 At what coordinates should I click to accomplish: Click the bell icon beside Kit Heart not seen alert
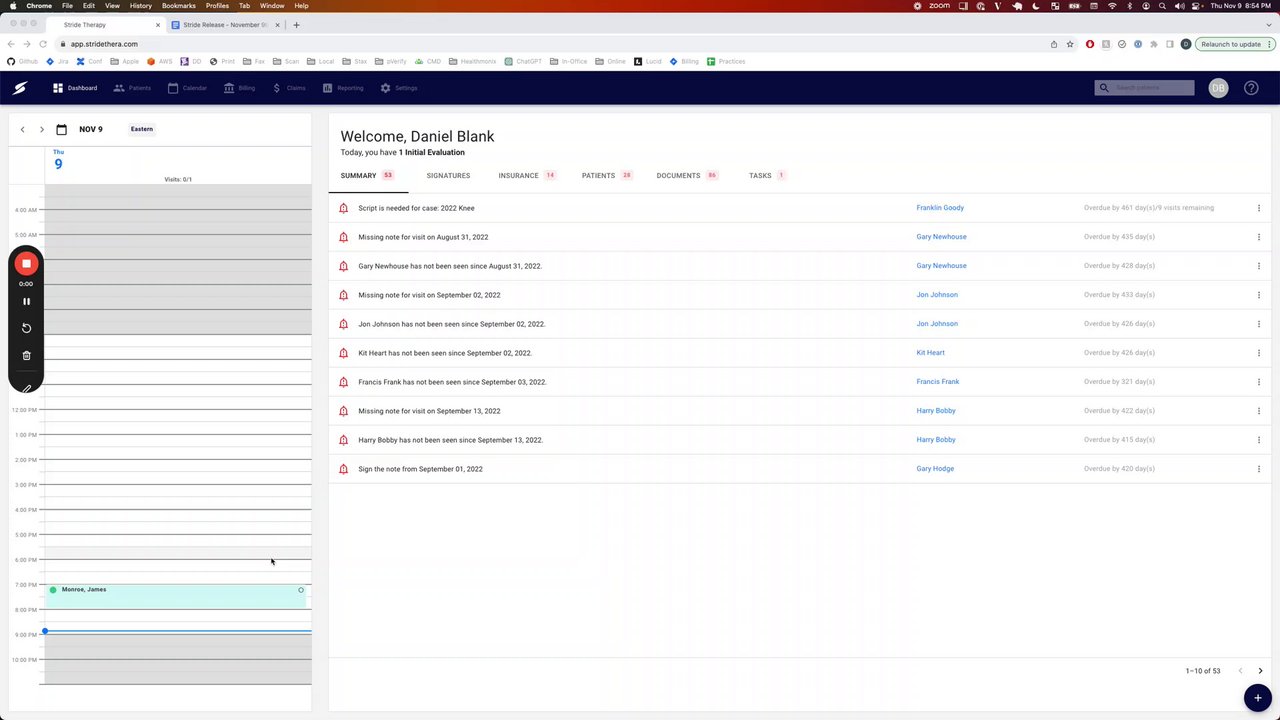343,353
